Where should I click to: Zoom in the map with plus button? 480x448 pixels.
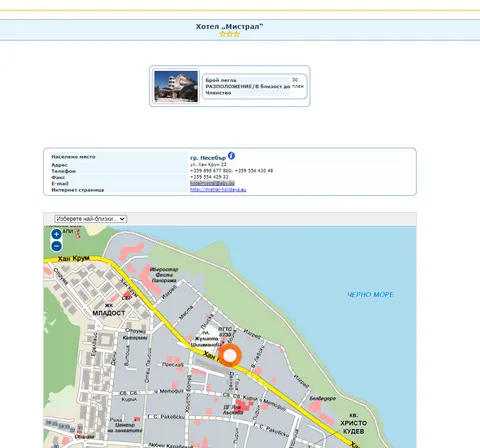(57, 234)
